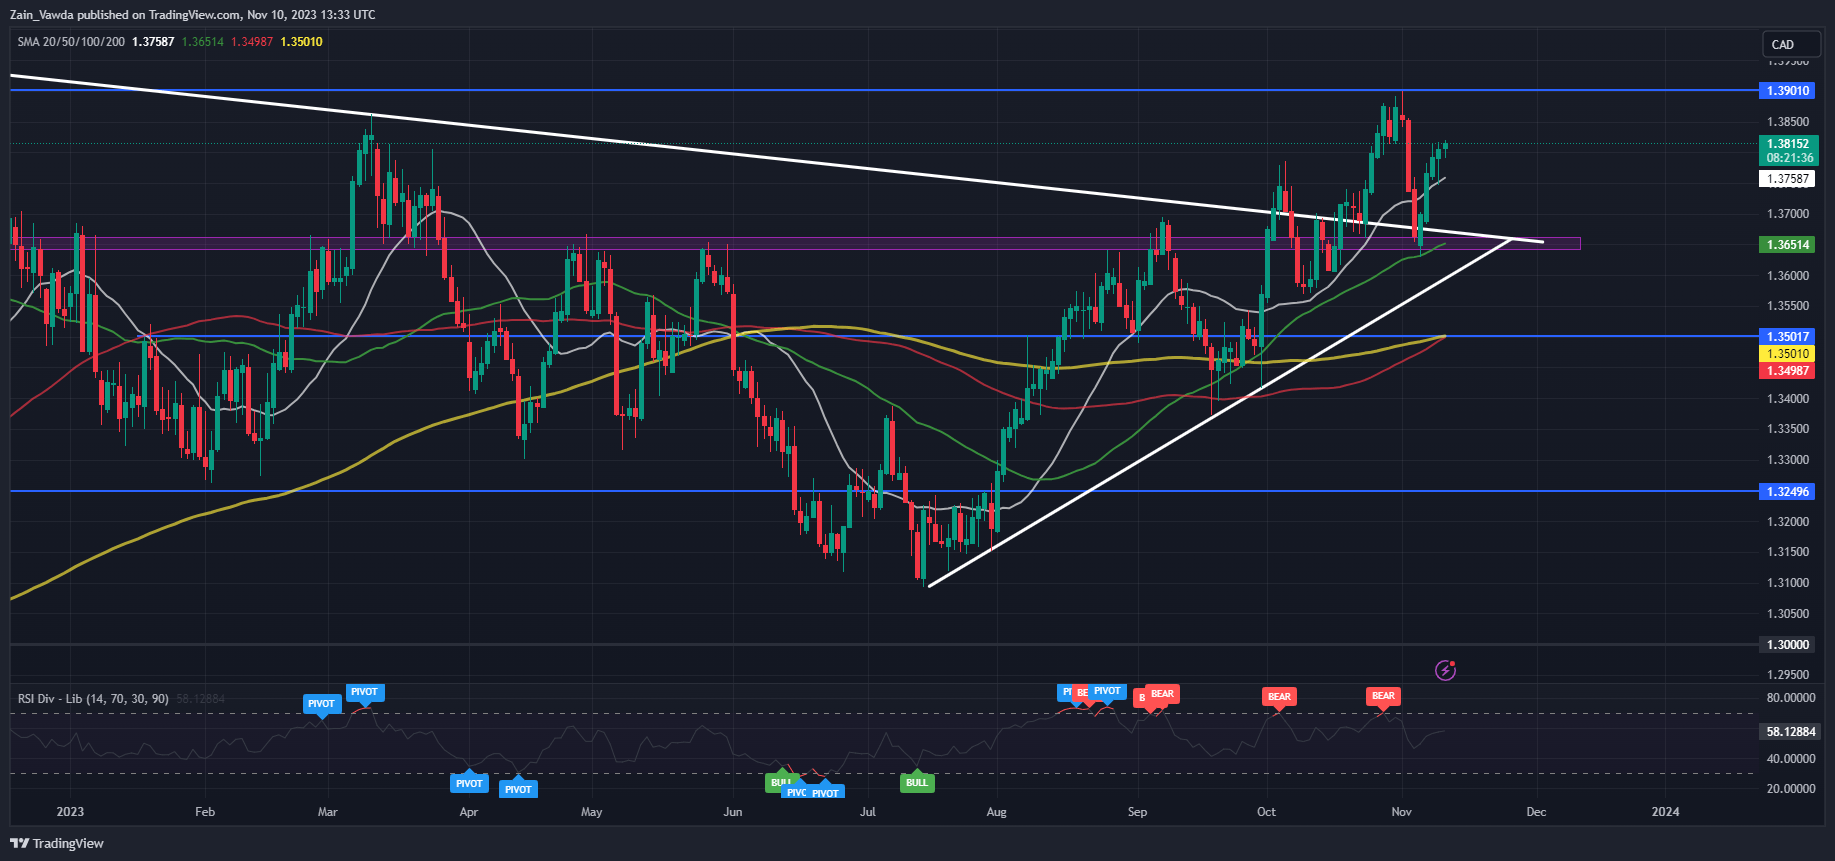Click the green 1.36514 value in the SMA legend
Screen dimensions: 1835x861
coord(202,42)
